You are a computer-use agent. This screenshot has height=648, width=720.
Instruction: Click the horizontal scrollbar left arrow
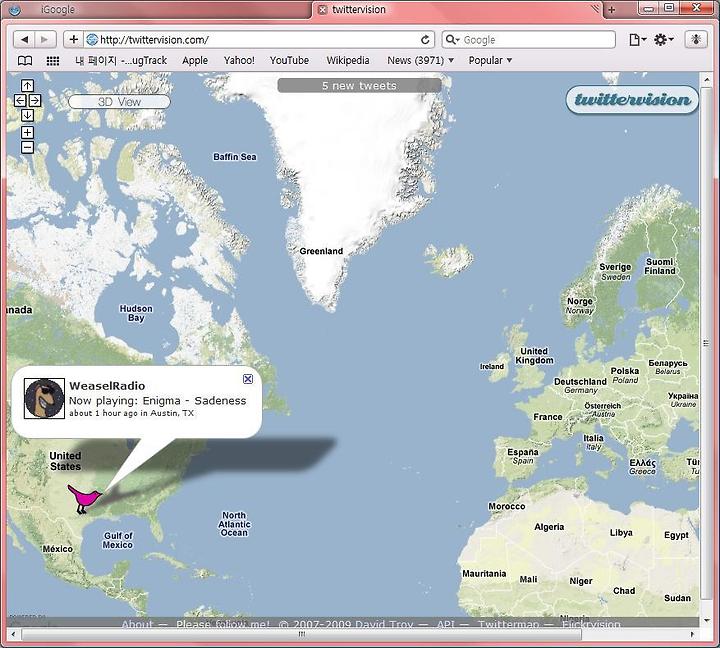point(13,634)
